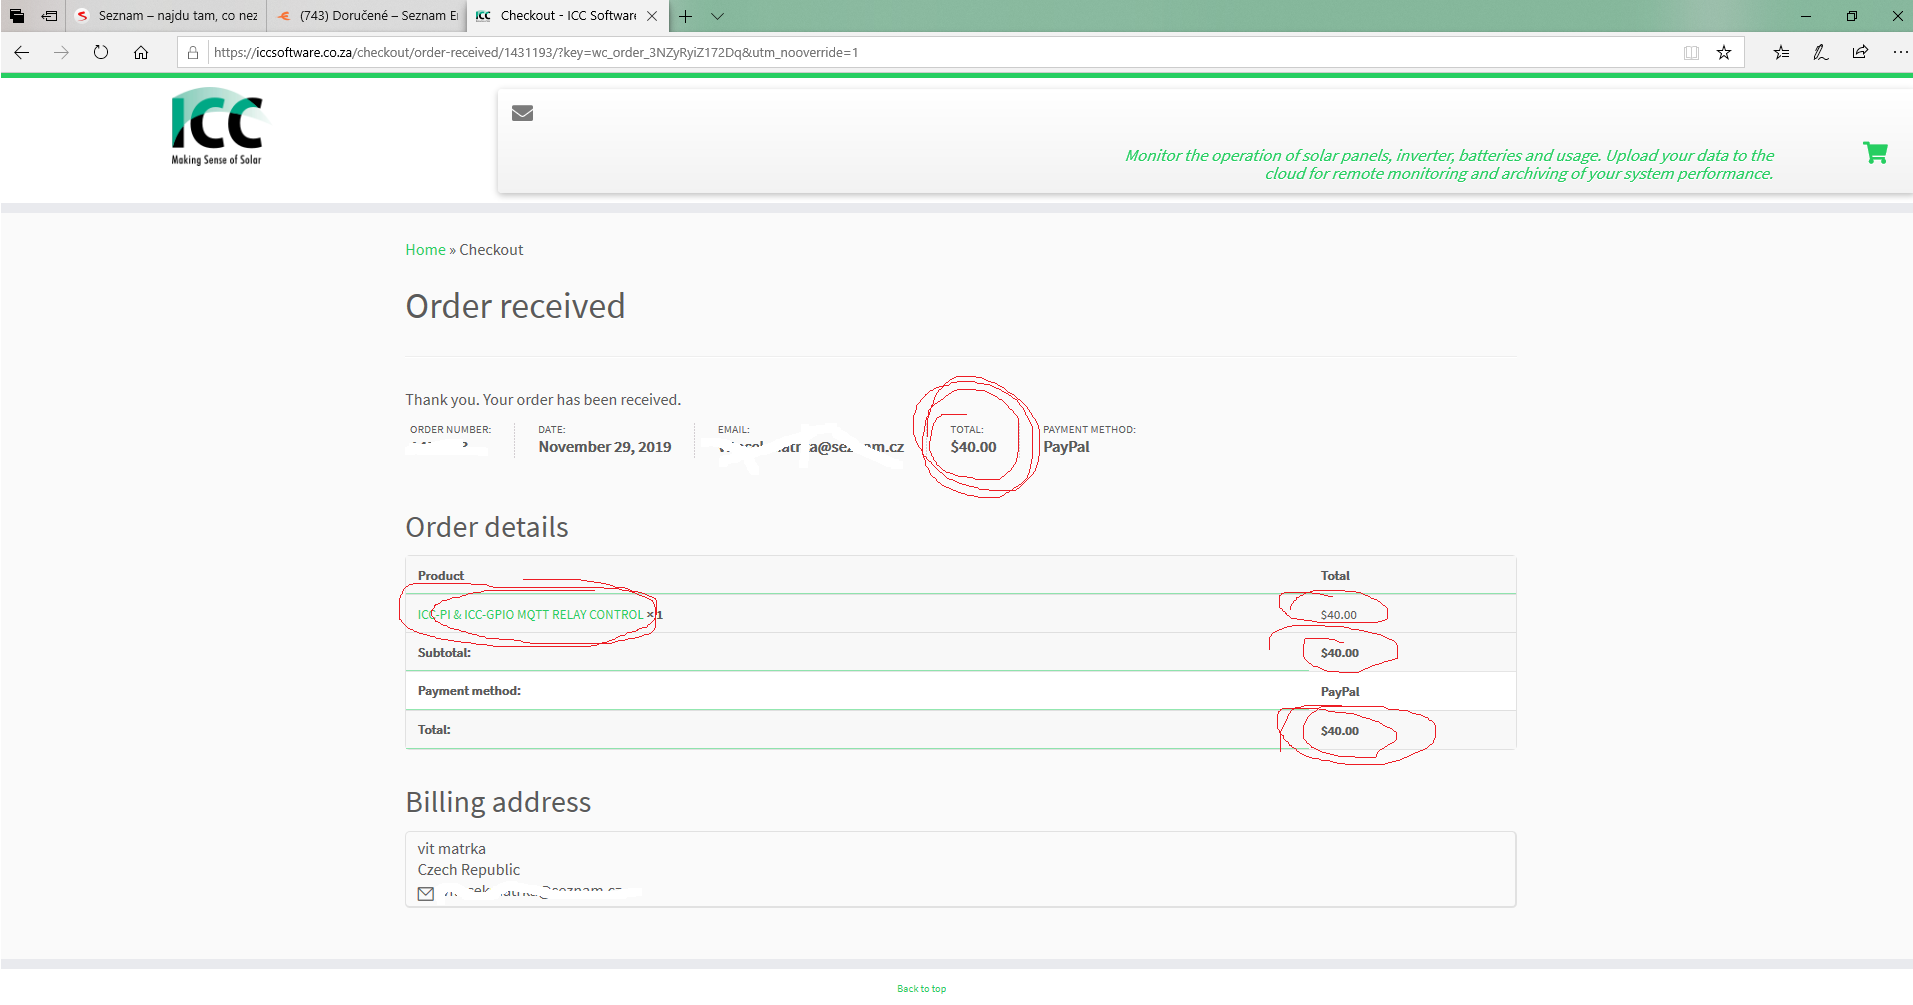Viewport: 1913px width, 1005px height.
Task: Open a new tab with plus button
Action: coord(685,16)
